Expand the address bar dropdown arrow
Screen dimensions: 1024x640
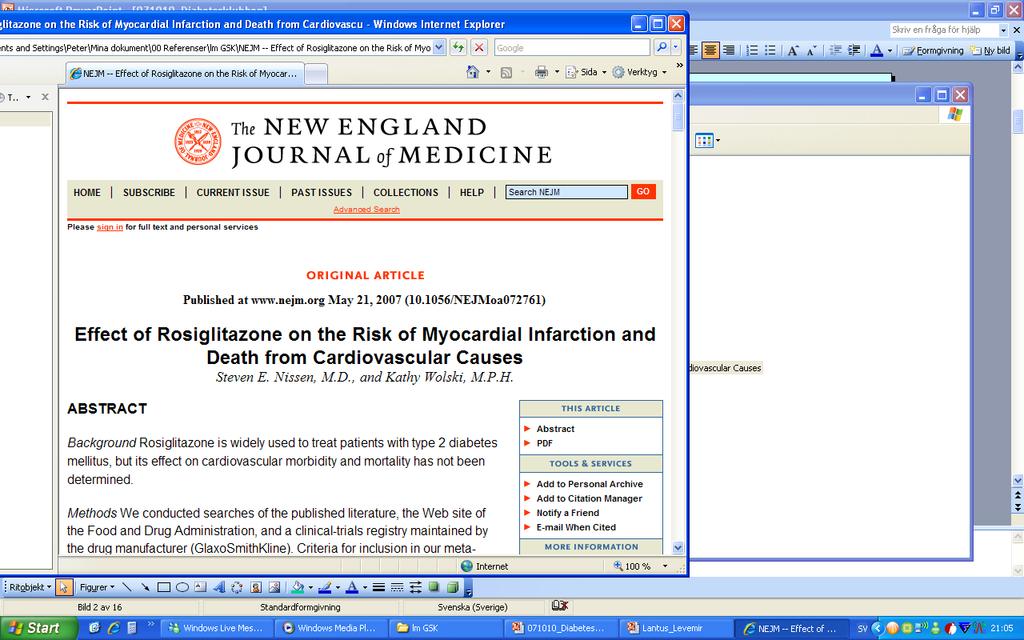click(439, 48)
